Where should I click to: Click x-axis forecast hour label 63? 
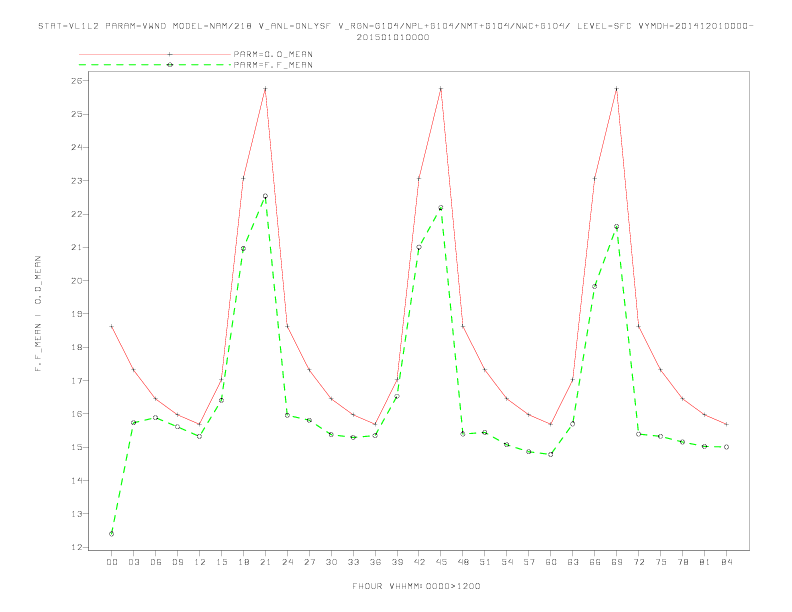[x=573, y=562]
